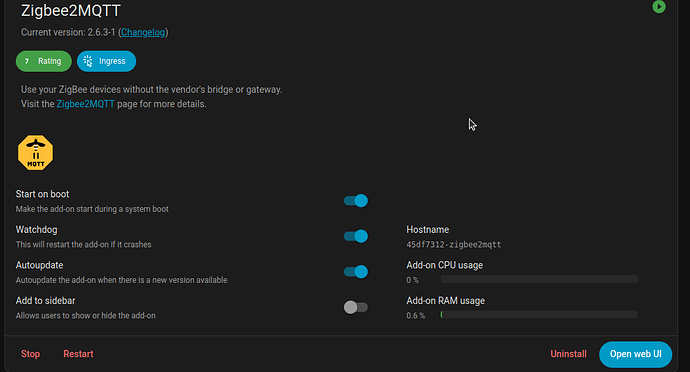Click the Add-on CPU usage bar
Image resolution: width=690 pixels, height=372 pixels.
pos(539,279)
